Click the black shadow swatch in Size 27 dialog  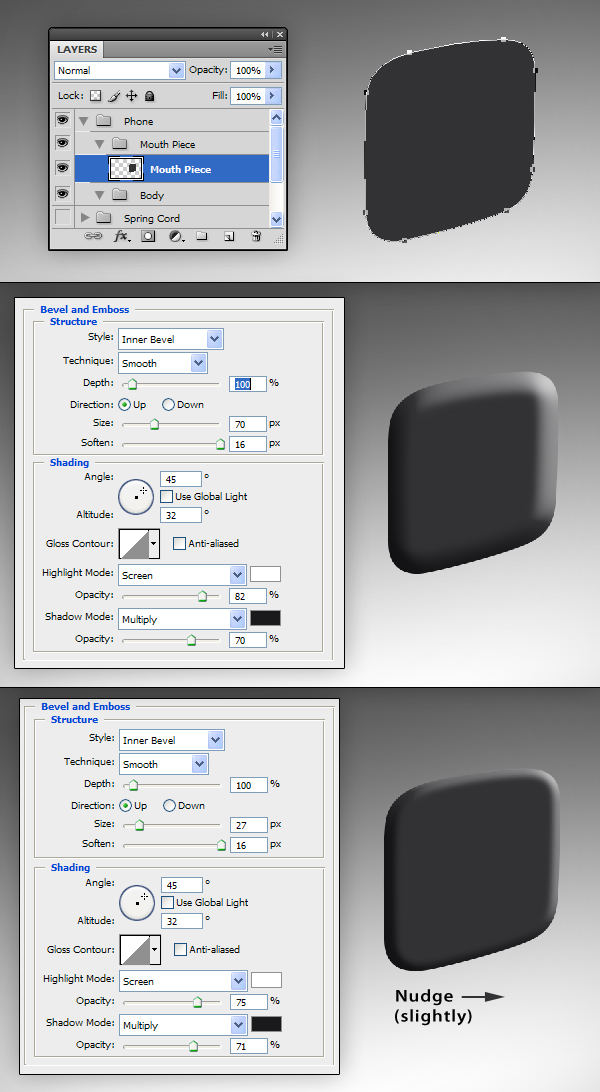(267, 1024)
